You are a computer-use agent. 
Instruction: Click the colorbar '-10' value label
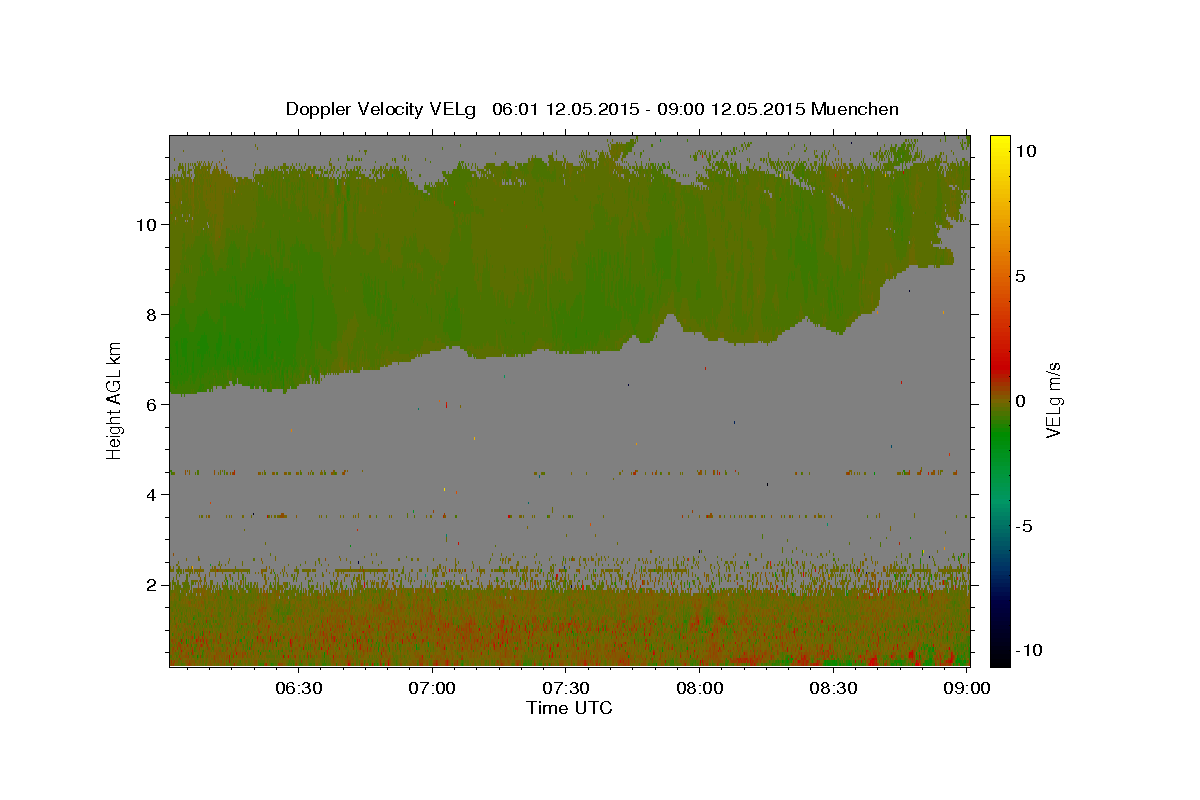1027,650
